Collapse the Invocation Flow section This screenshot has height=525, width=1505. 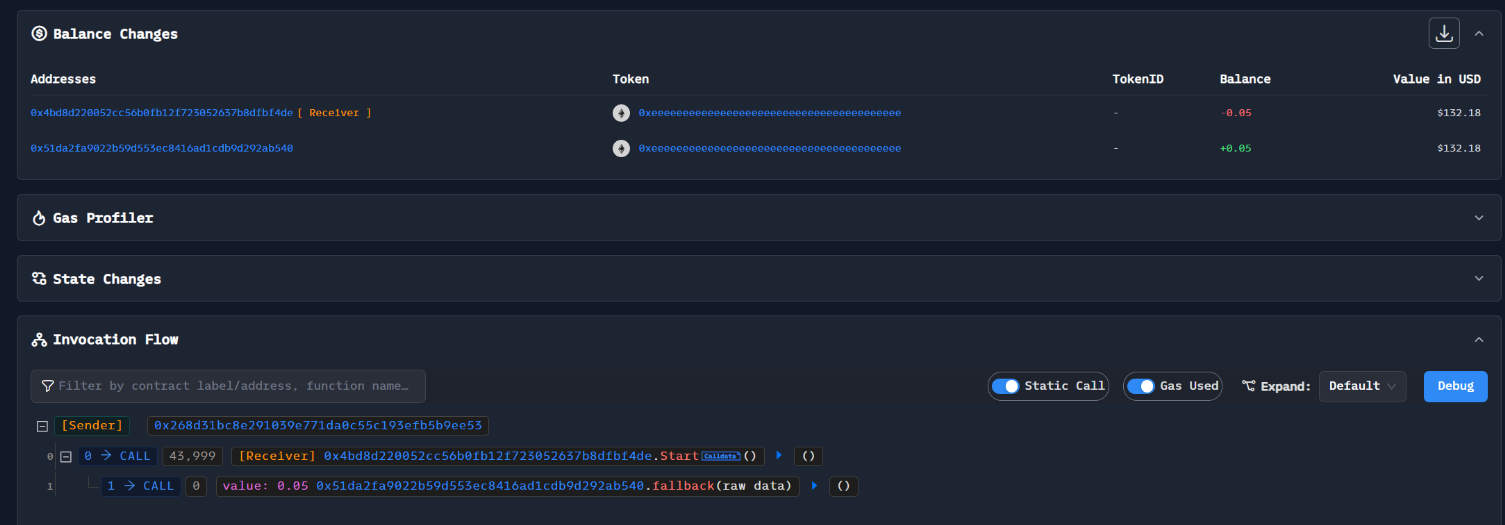point(1479,340)
